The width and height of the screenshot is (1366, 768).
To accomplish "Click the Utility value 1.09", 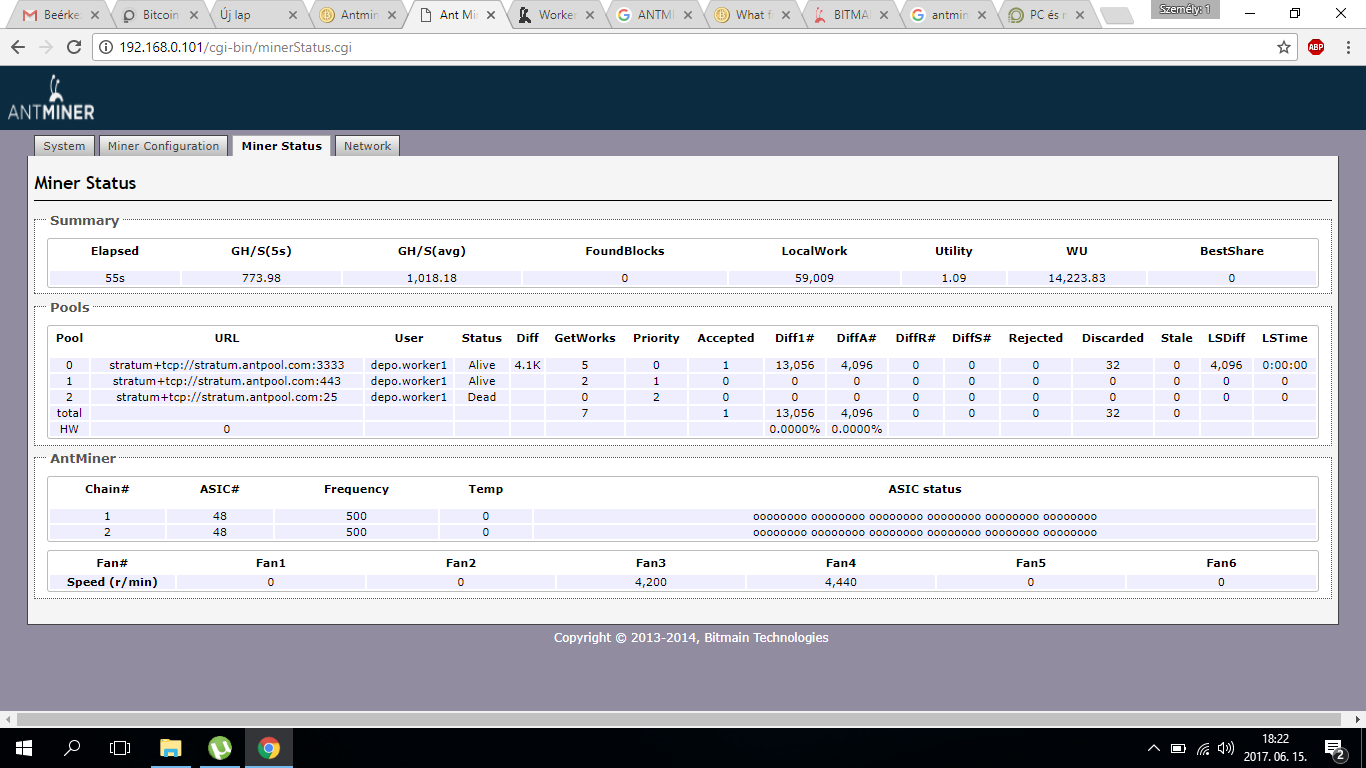I will pos(953,278).
